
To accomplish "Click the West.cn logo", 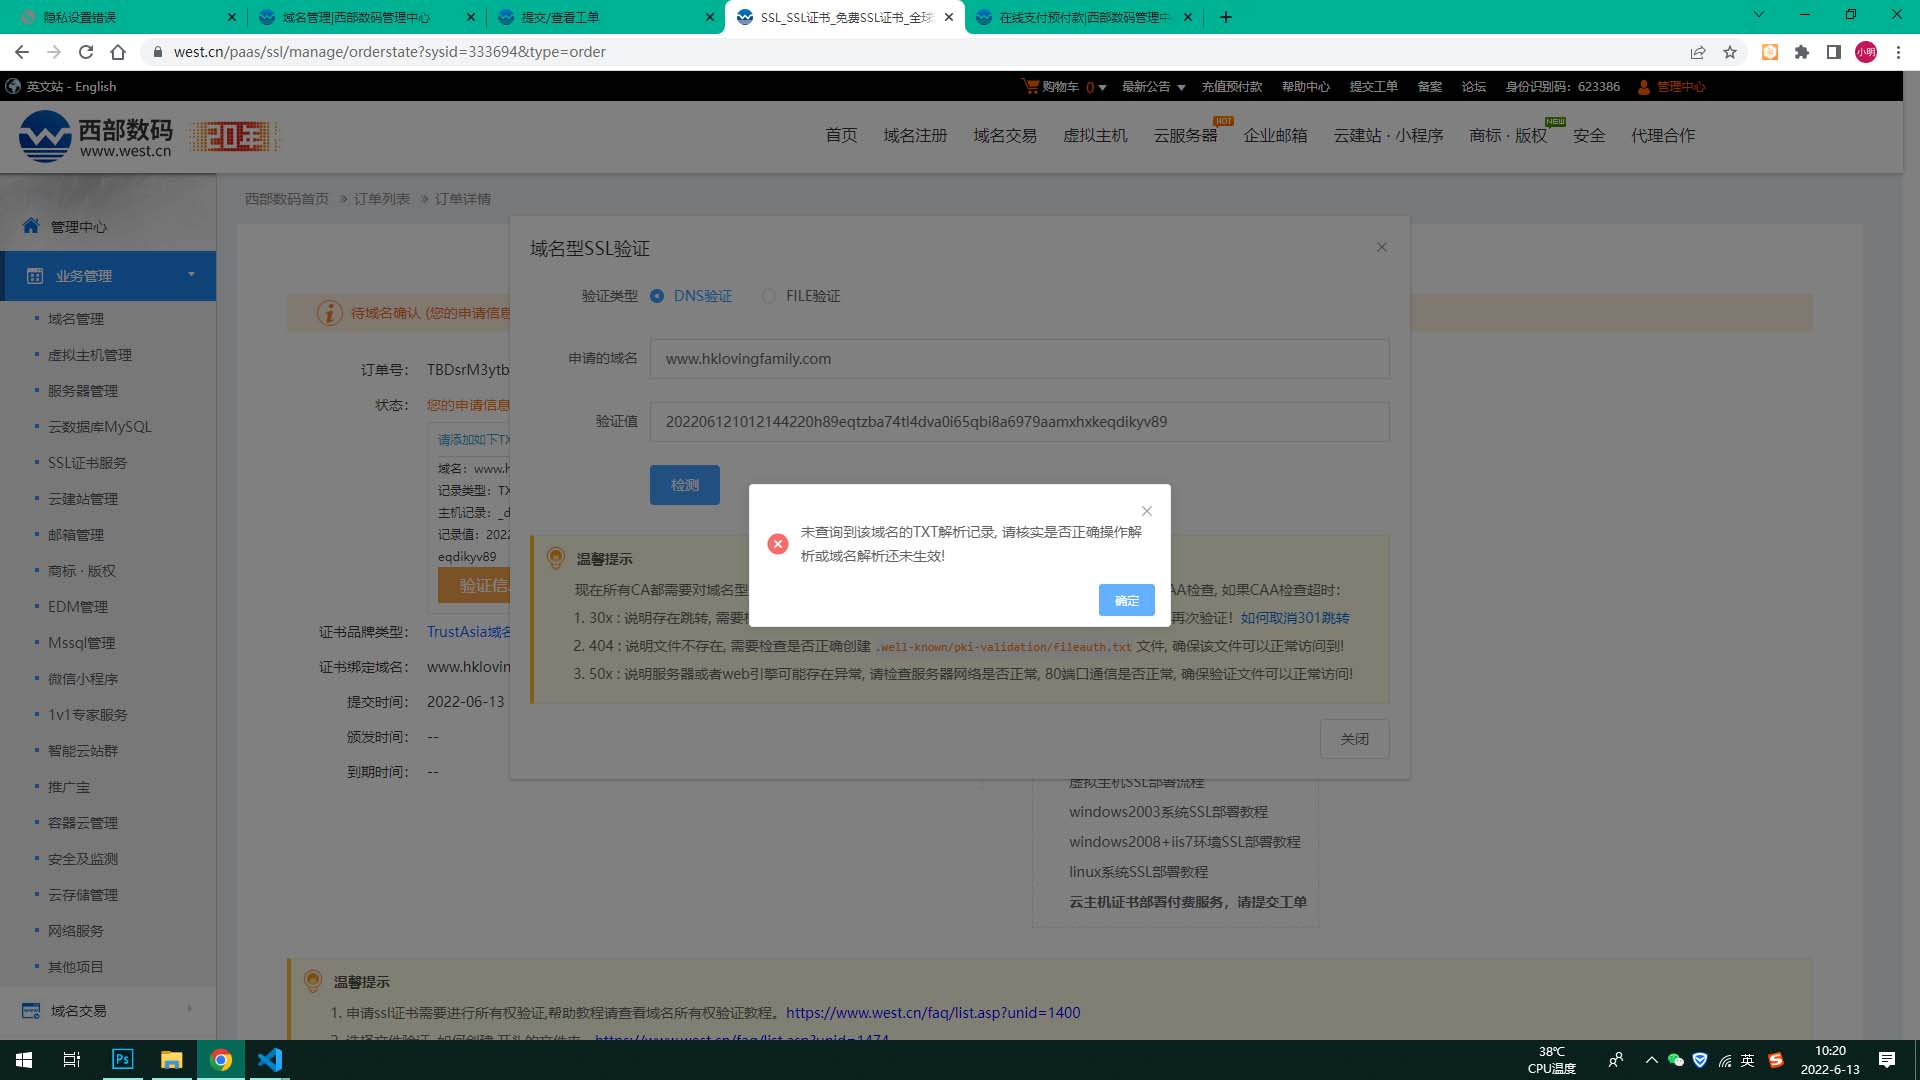I will pyautogui.click(x=96, y=136).
